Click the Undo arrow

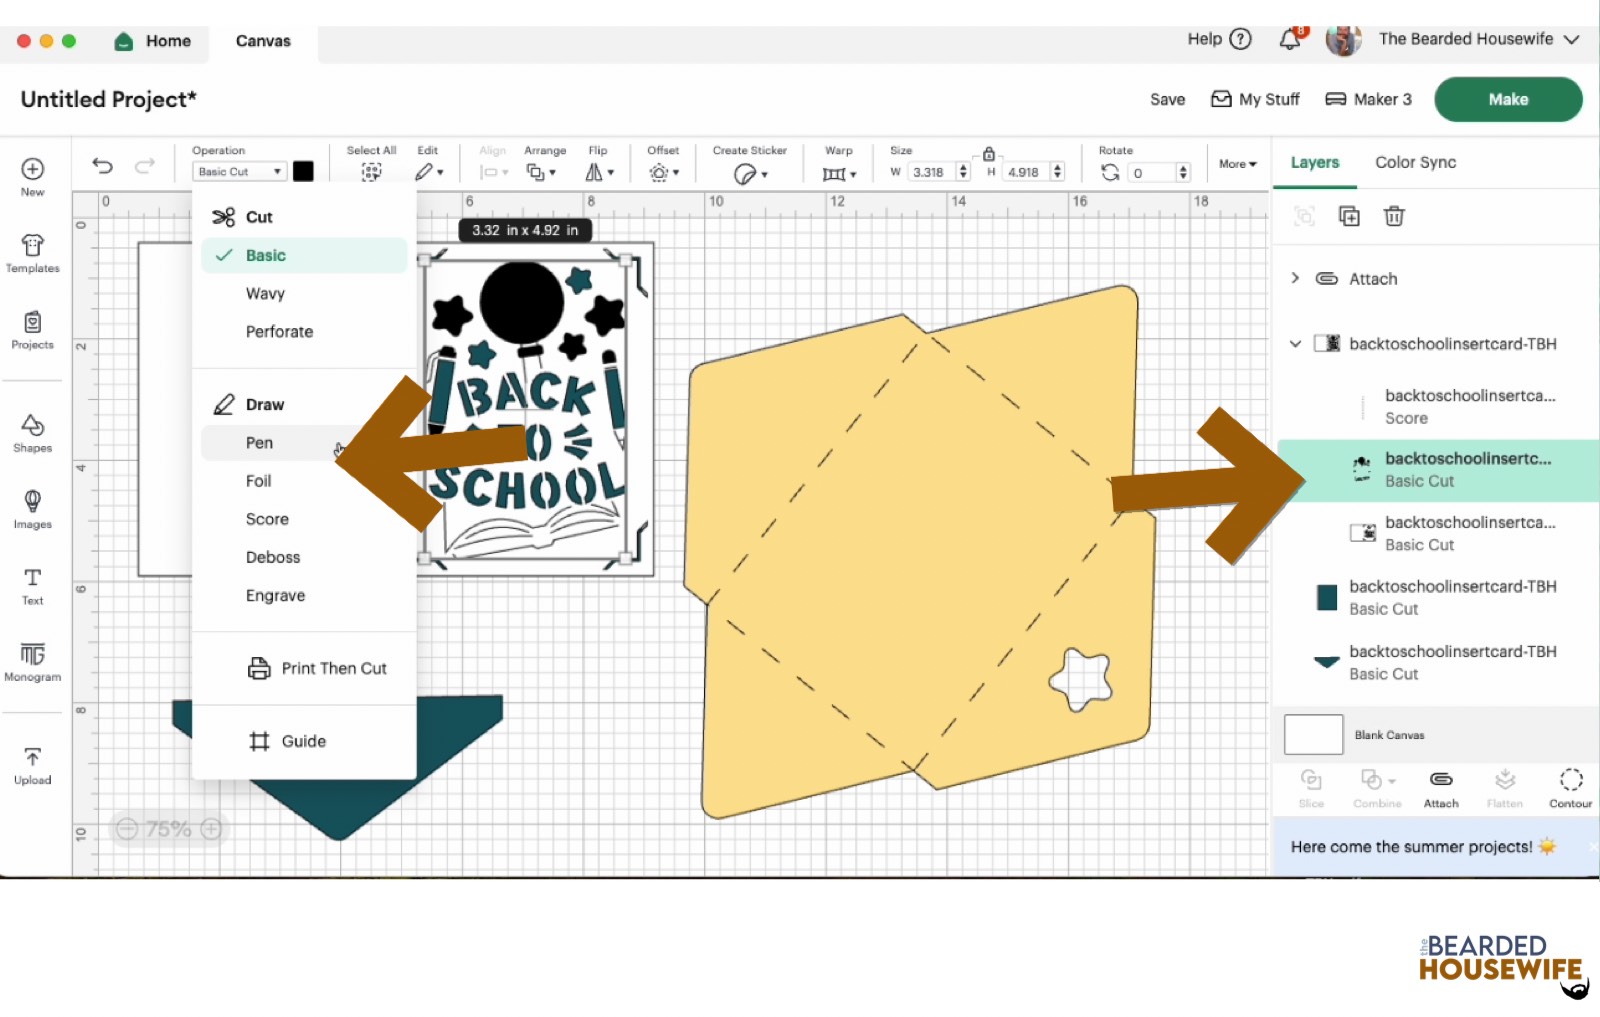tap(102, 166)
